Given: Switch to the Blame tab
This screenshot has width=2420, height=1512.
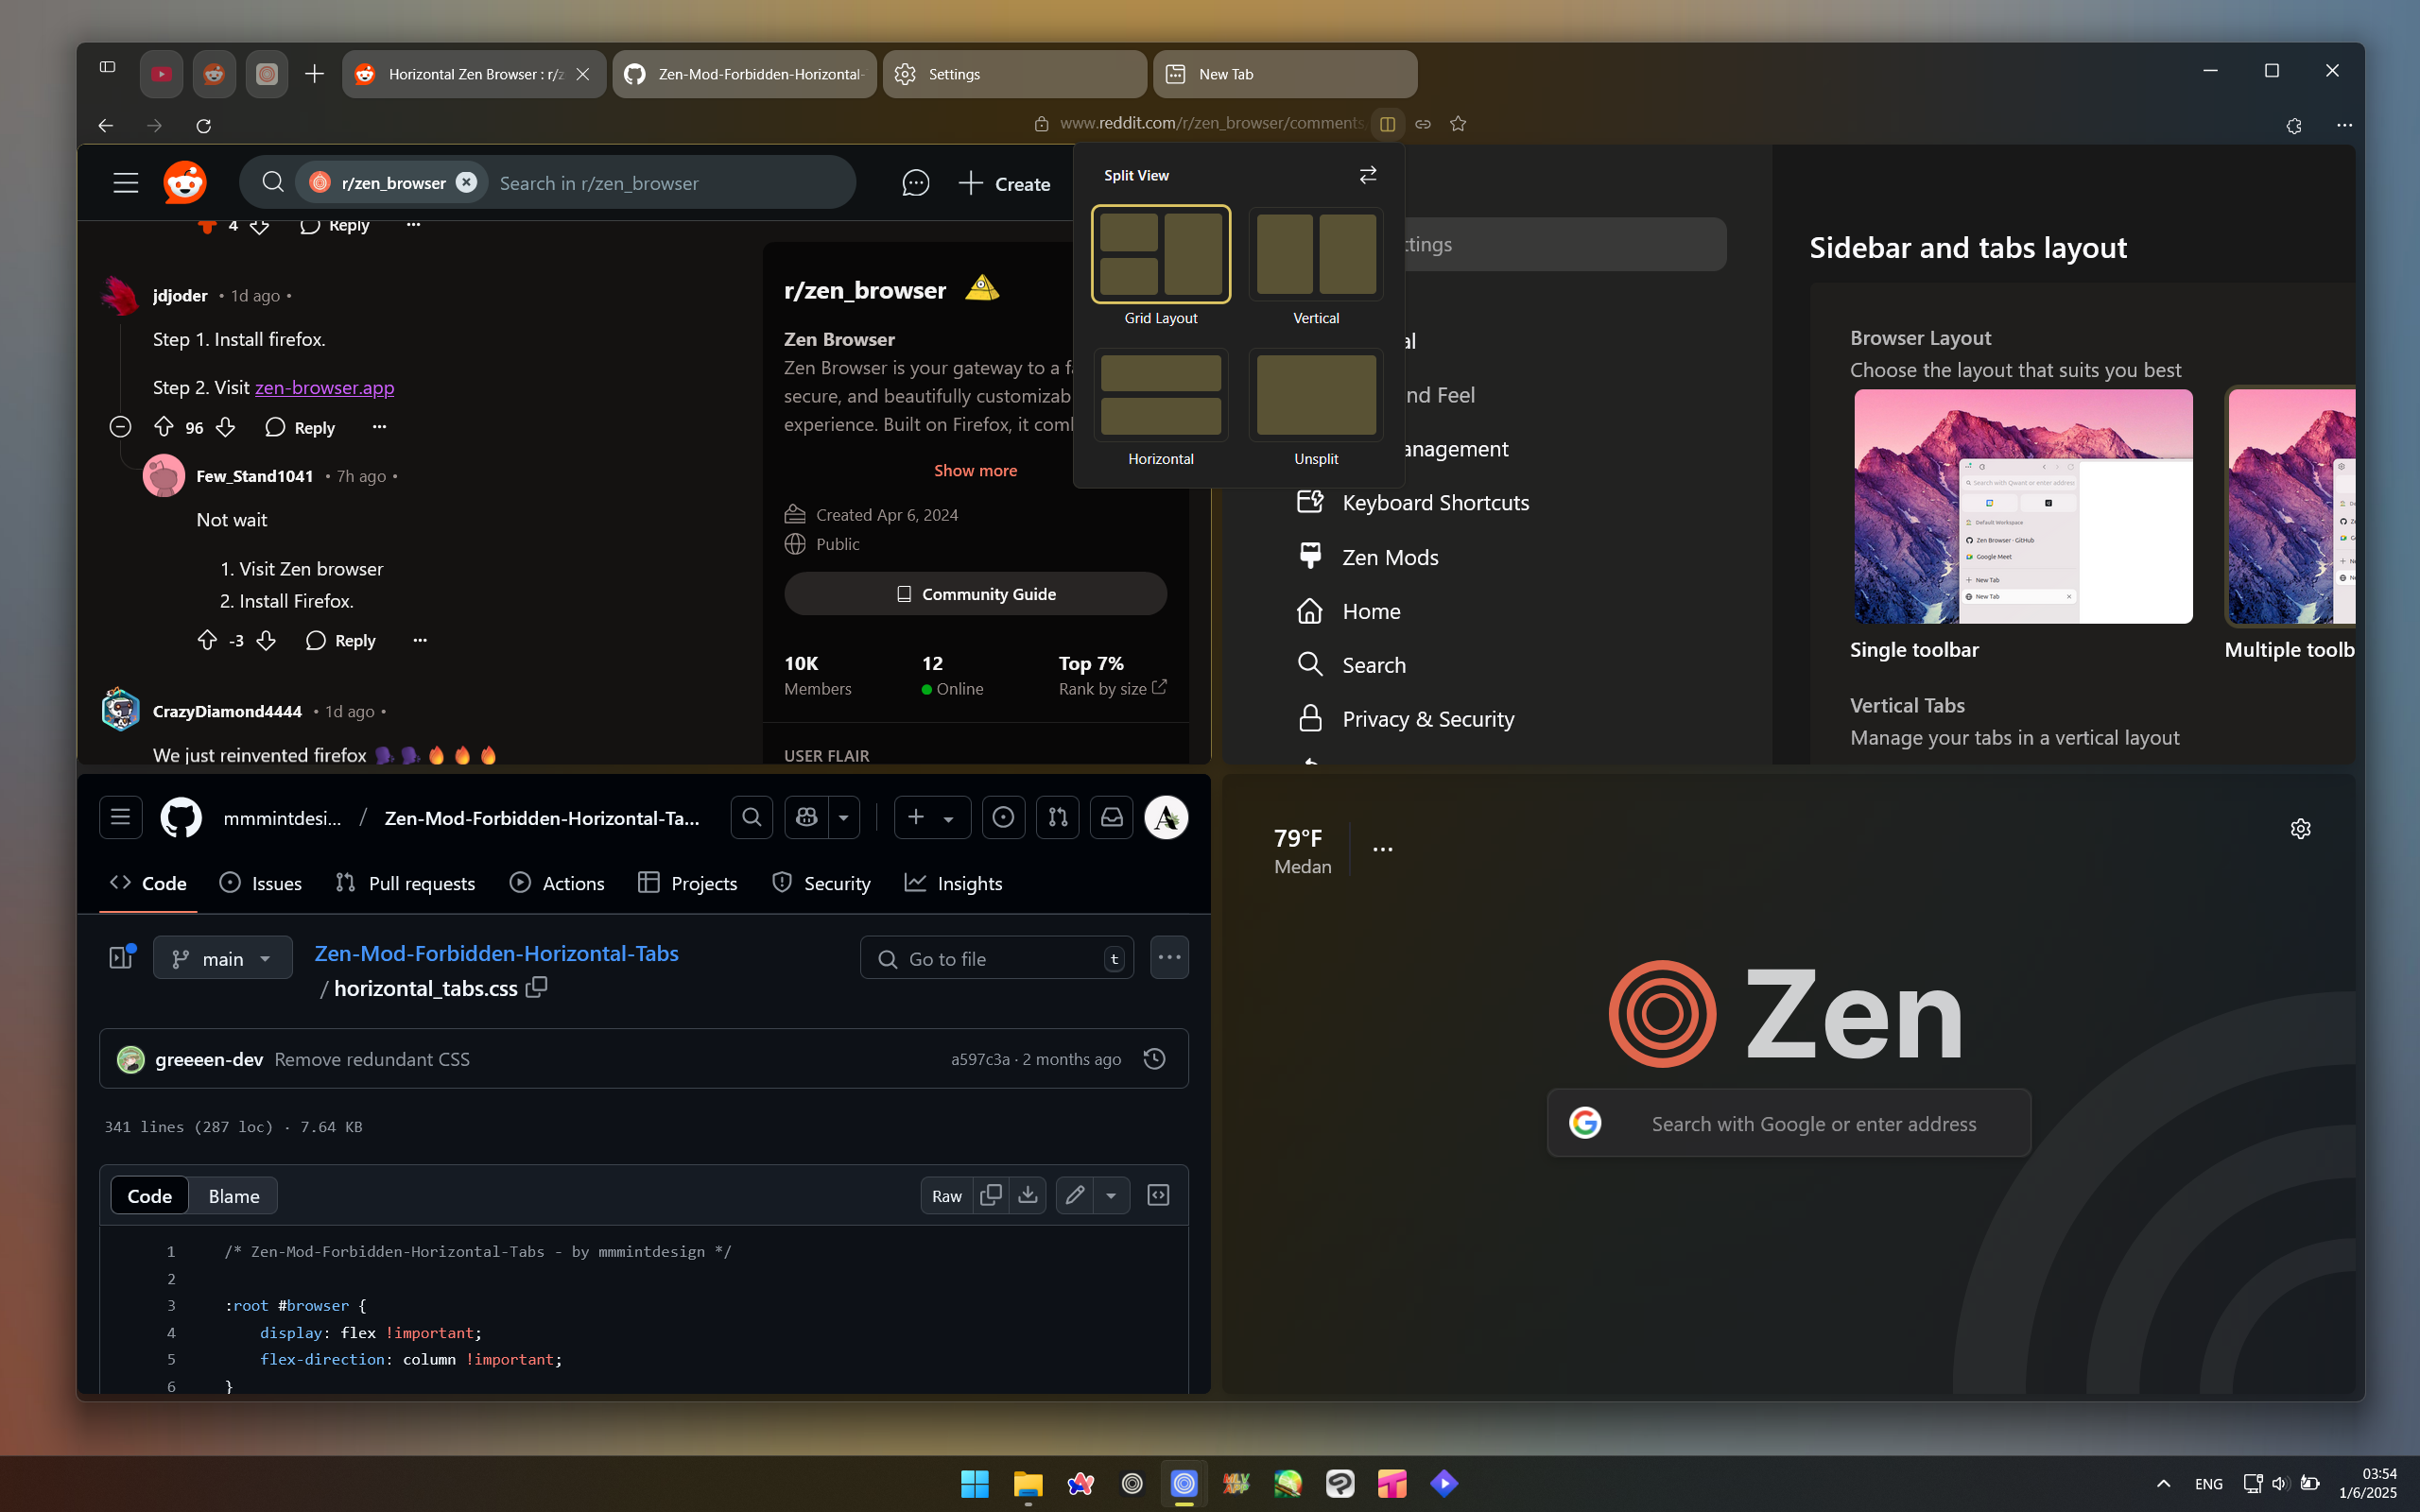Looking at the screenshot, I should pyautogui.click(x=232, y=1195).
